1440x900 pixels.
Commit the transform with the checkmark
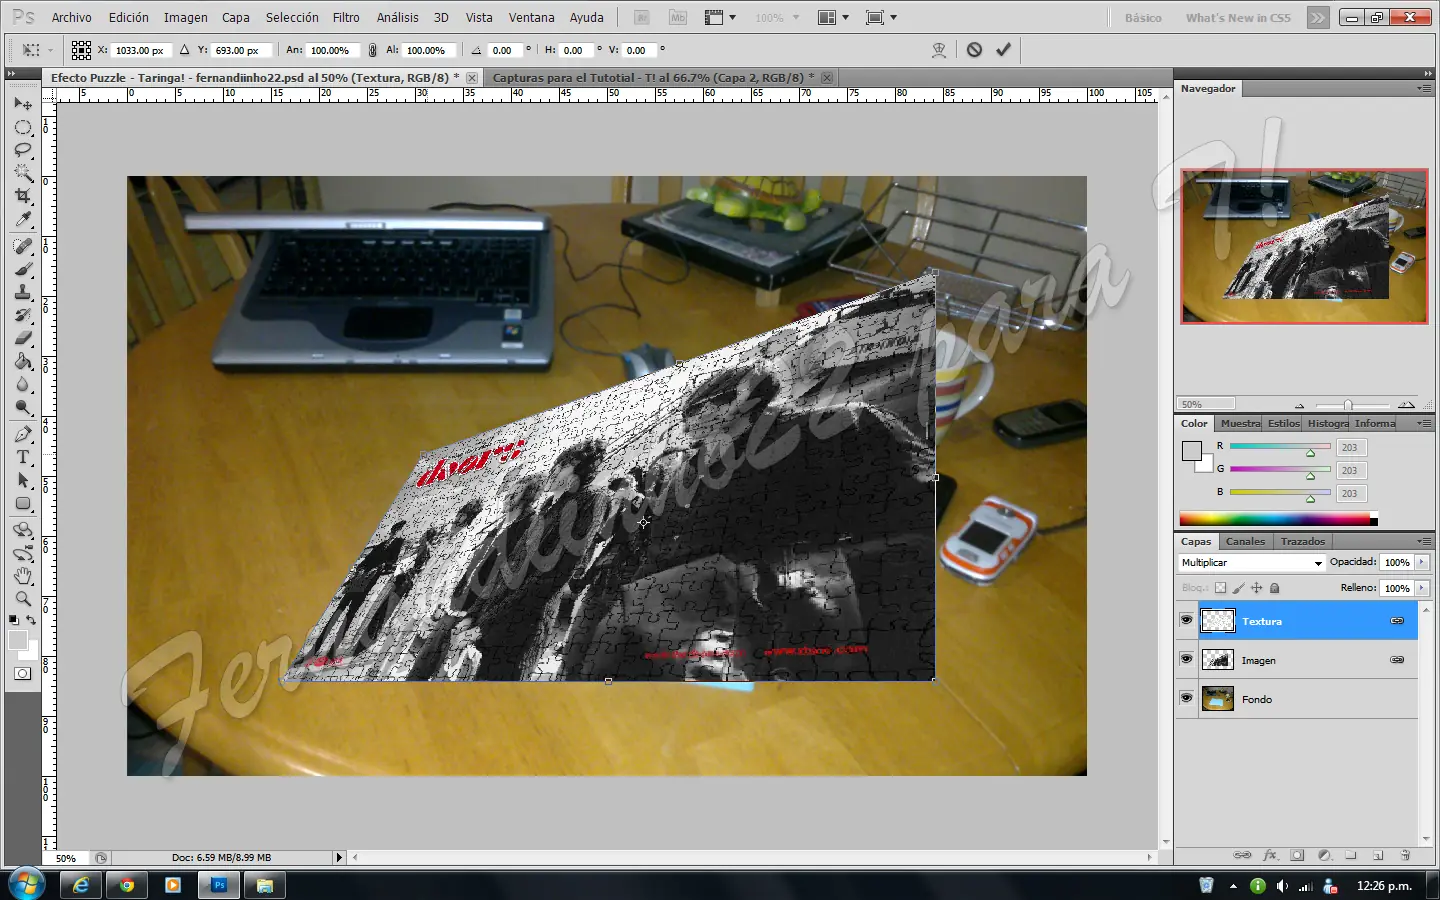click(x=1003, y=50)
